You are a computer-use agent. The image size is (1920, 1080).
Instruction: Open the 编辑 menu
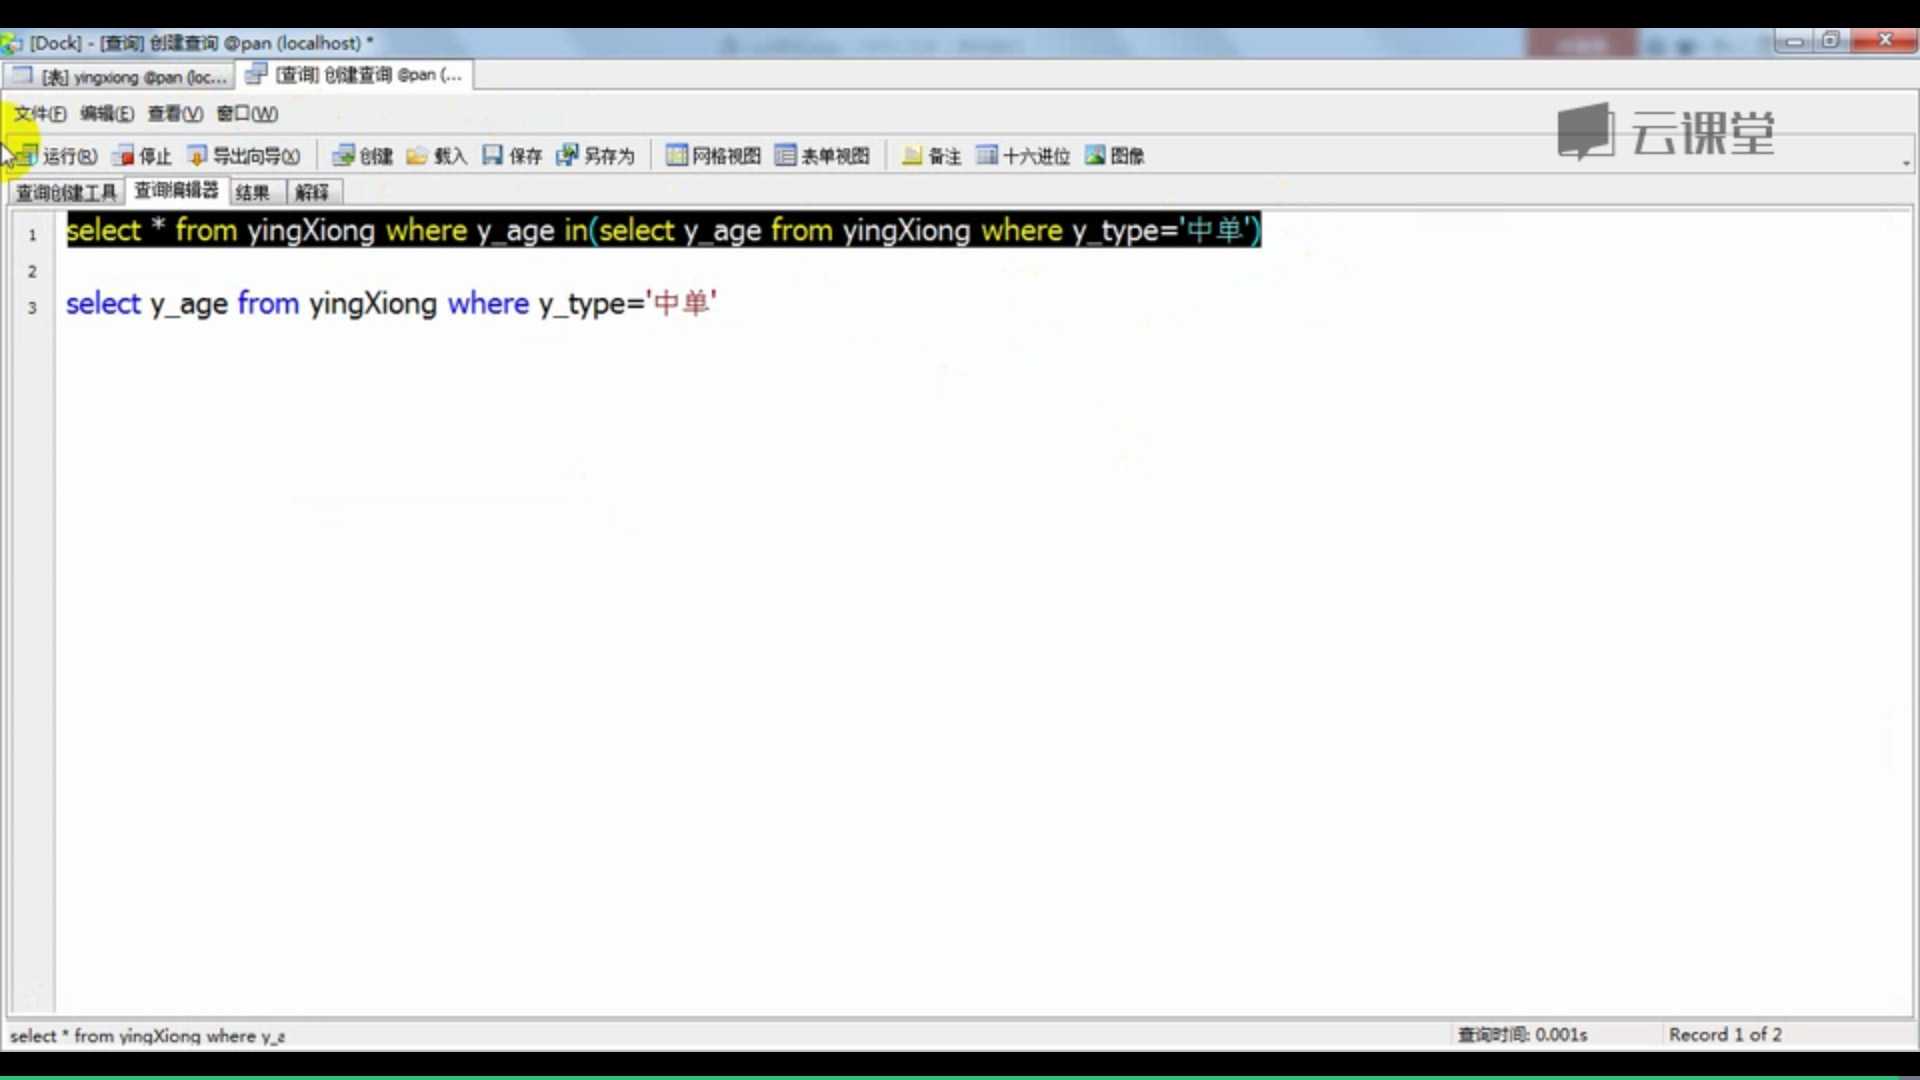107,114
